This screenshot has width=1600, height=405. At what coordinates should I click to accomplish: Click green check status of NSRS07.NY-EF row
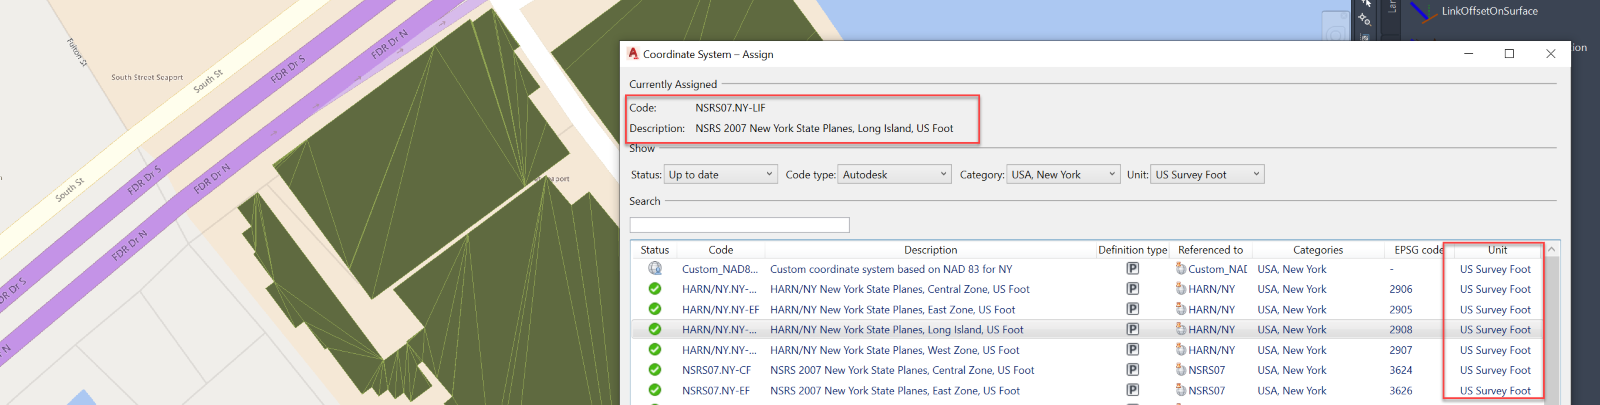[x=655, y=391]
